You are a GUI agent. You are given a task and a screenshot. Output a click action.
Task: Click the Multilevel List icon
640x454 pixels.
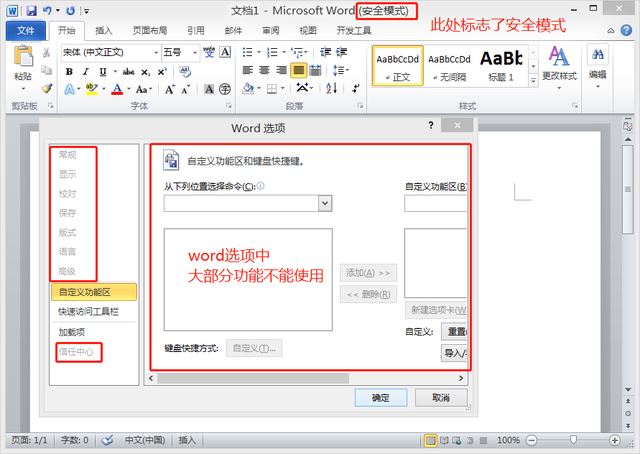pyautogui.click(x=298, y=52)
